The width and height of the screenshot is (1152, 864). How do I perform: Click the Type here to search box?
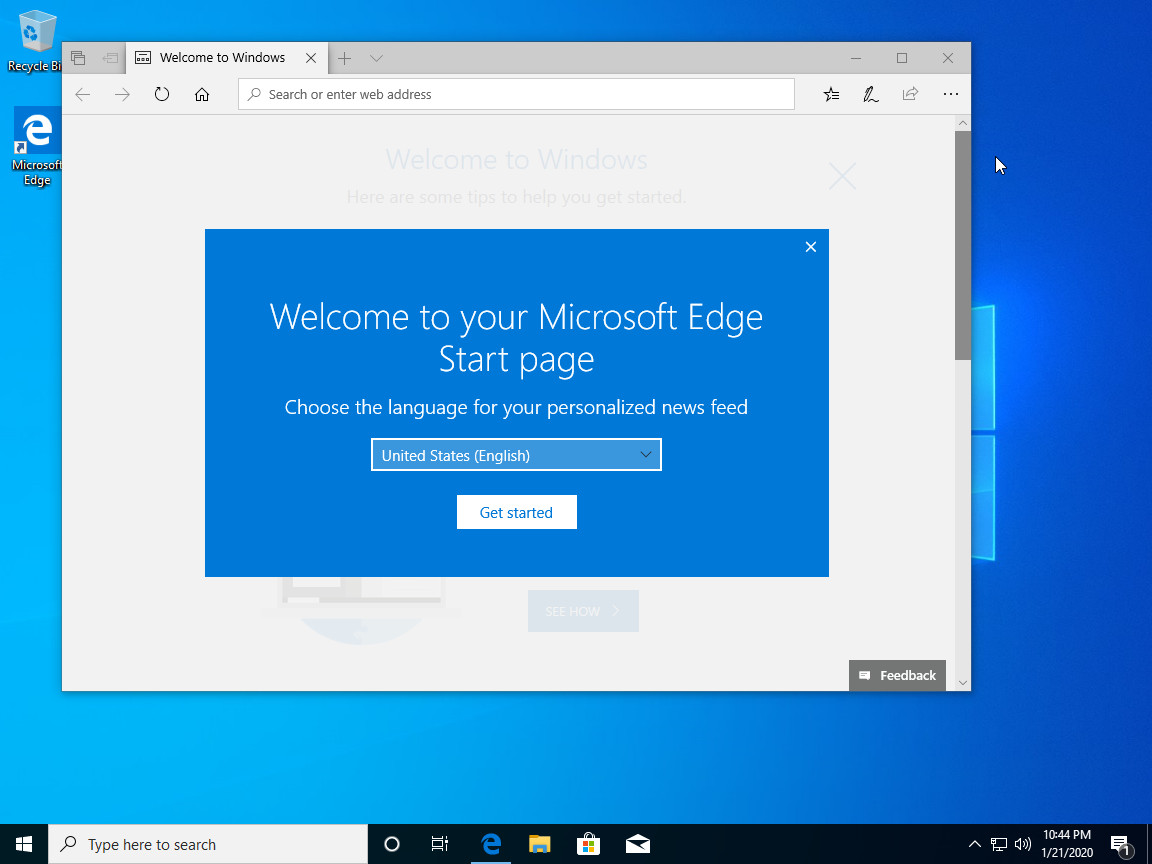pyautogui.click(x=208, y=844)
